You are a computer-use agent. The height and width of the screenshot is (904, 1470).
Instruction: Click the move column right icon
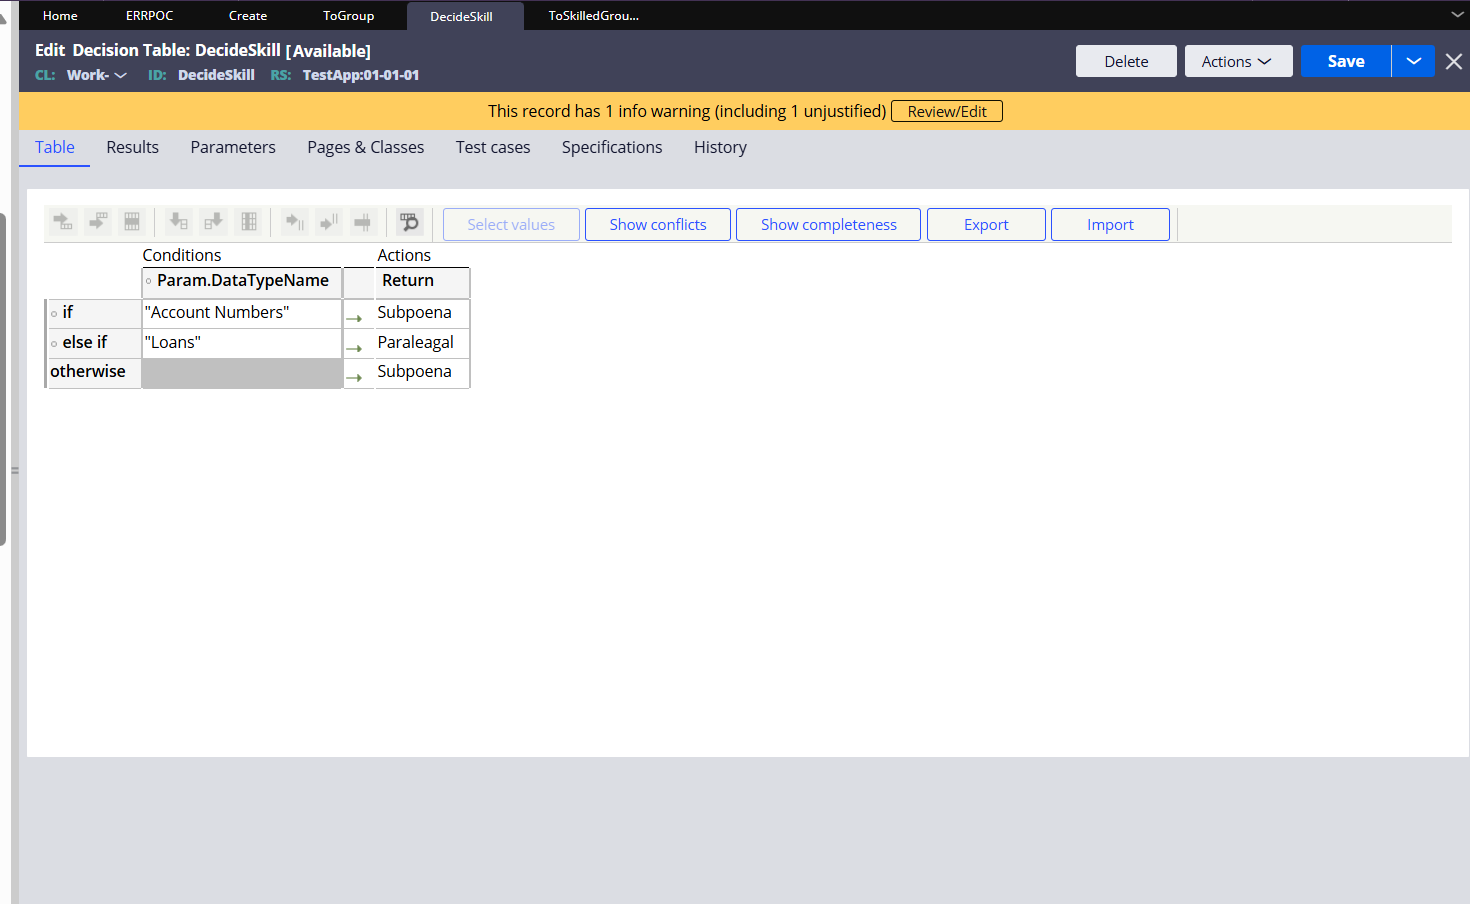click(x=329, y=222)
